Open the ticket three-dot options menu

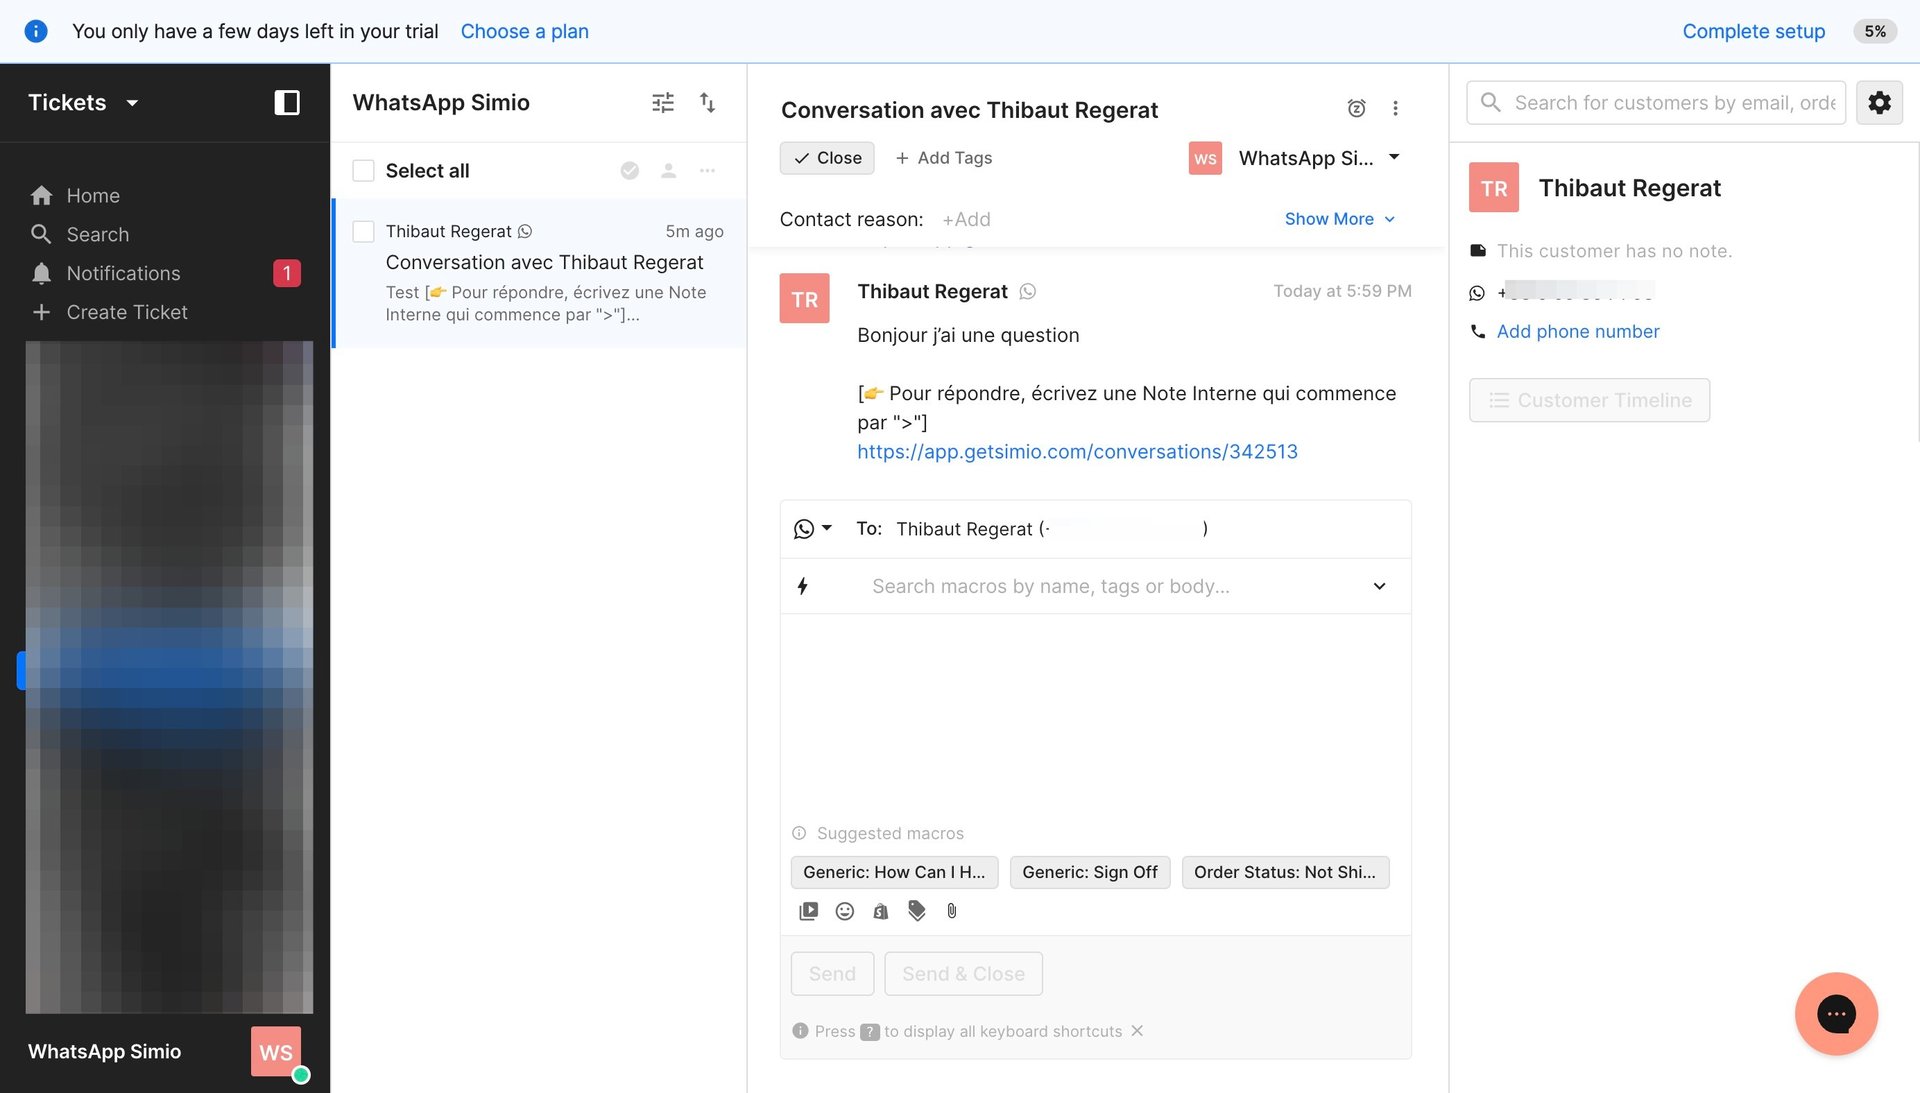click(1395, 108)
